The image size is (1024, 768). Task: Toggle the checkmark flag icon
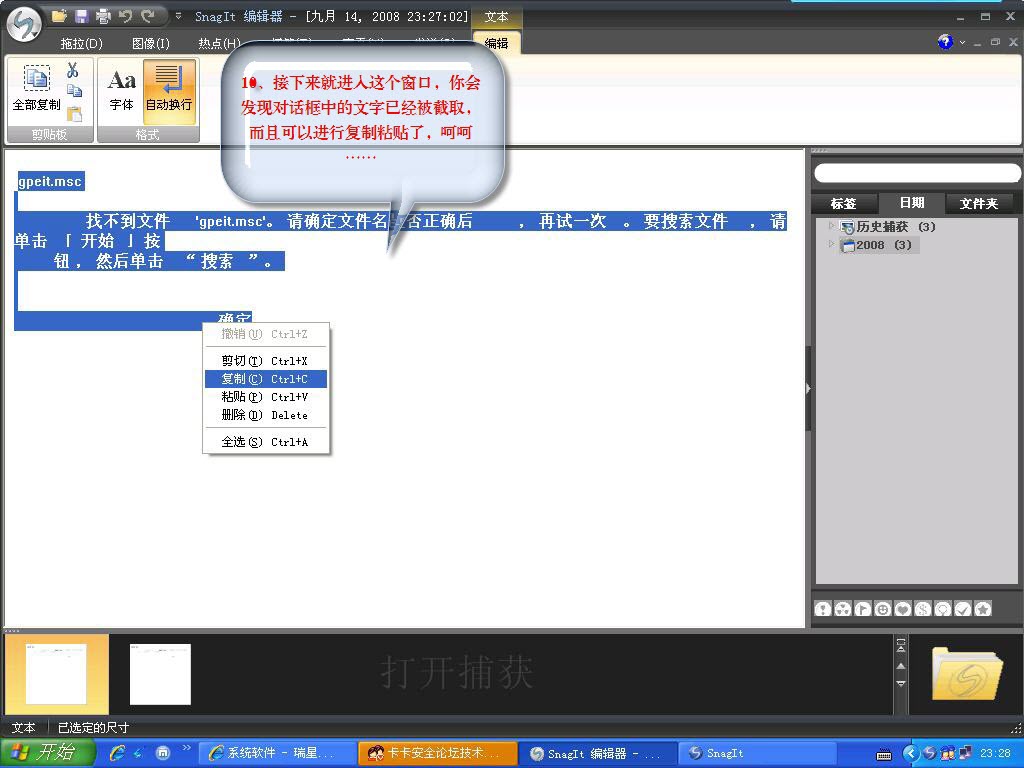pos(963,609)
